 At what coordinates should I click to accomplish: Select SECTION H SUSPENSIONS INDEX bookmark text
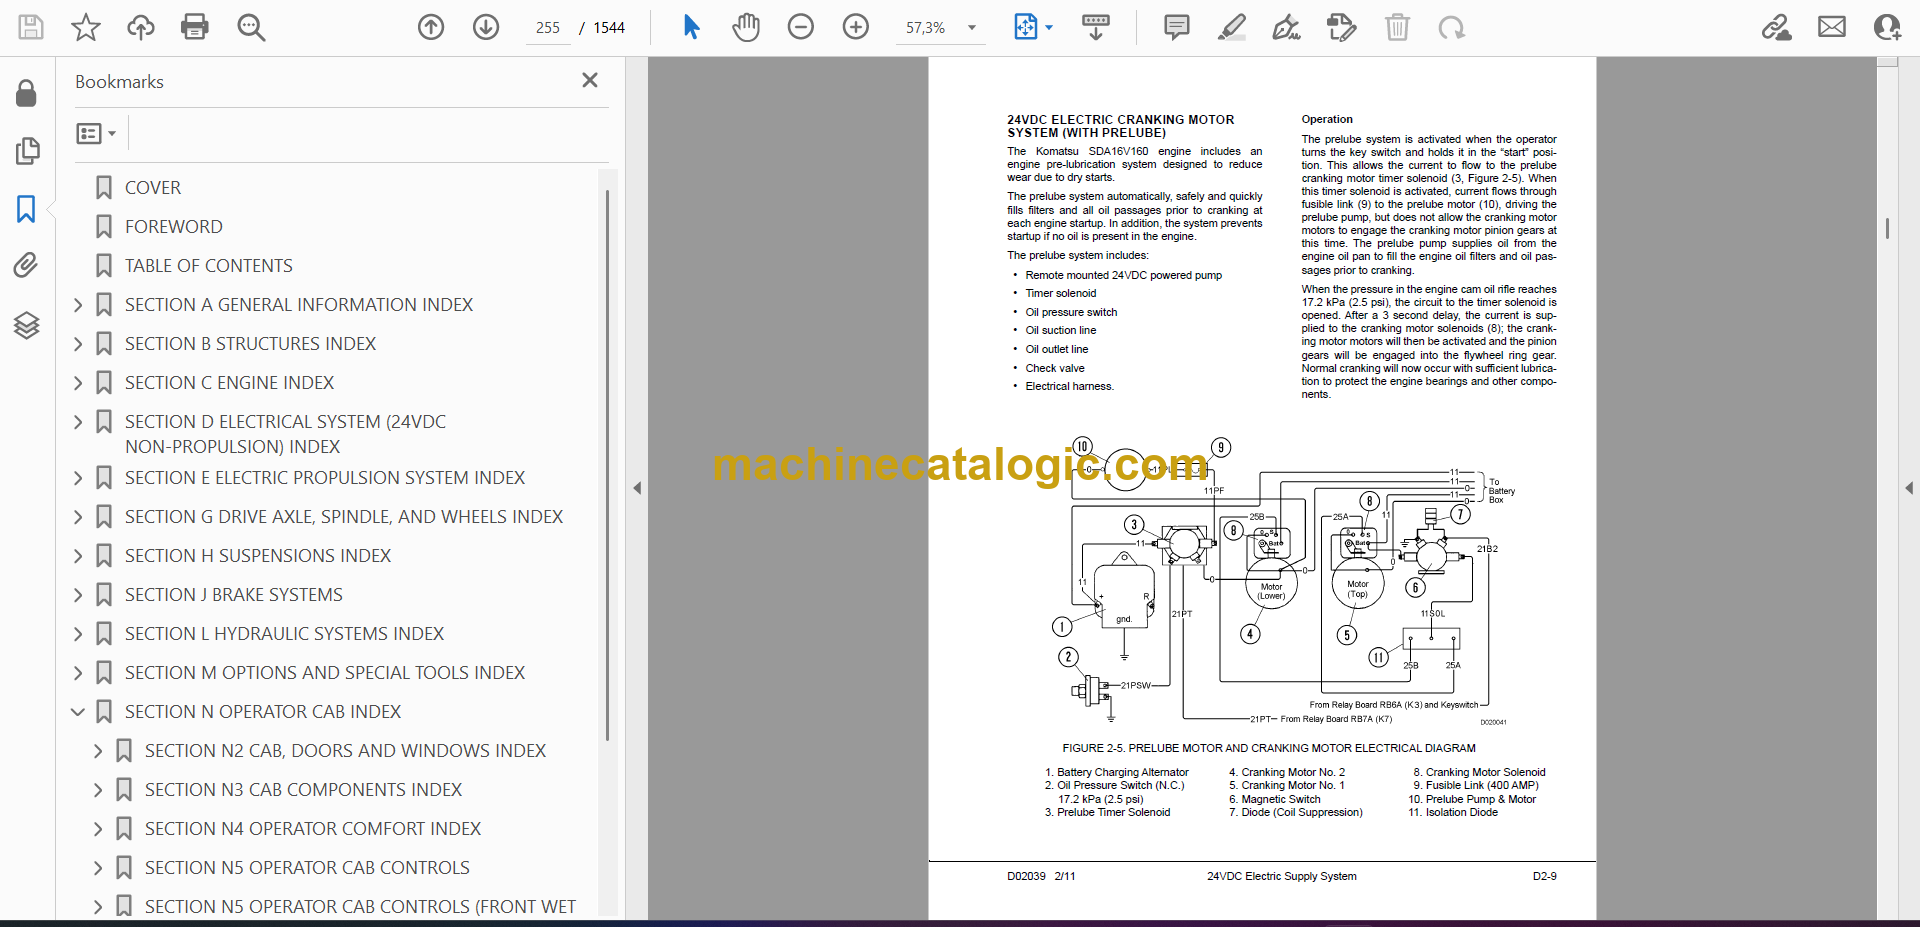click(x=257, y=556)
